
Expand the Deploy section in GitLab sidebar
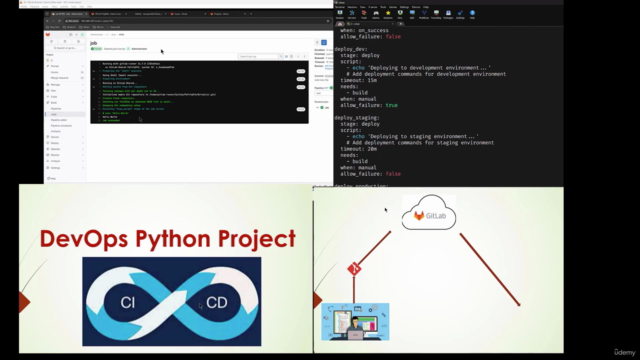point(65,143)
